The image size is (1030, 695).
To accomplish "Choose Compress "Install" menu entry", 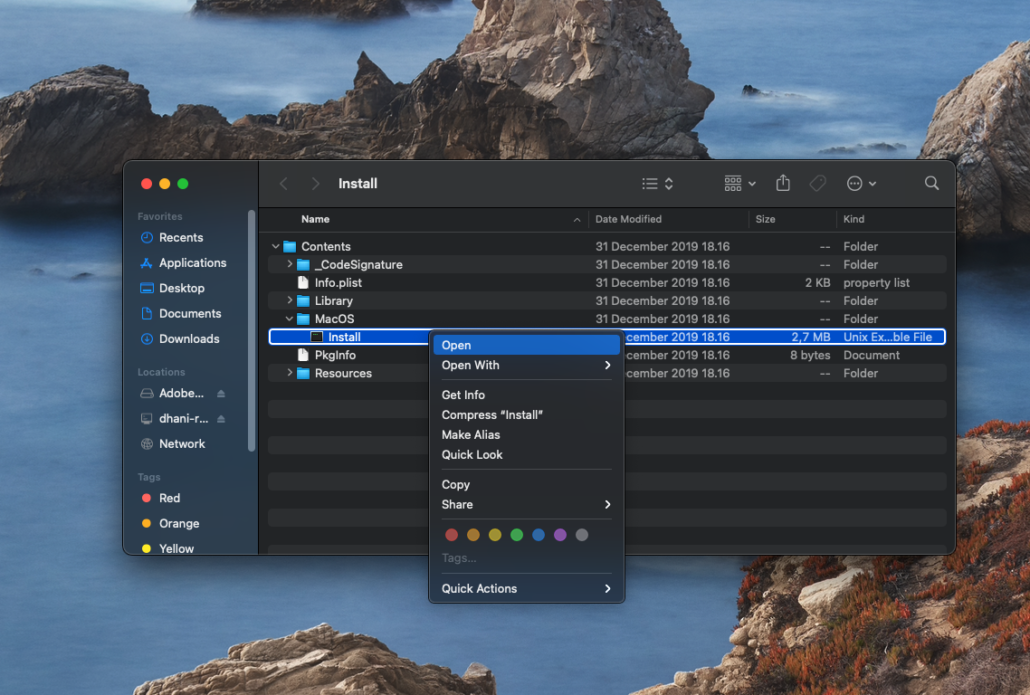I will tap(492, 415).
